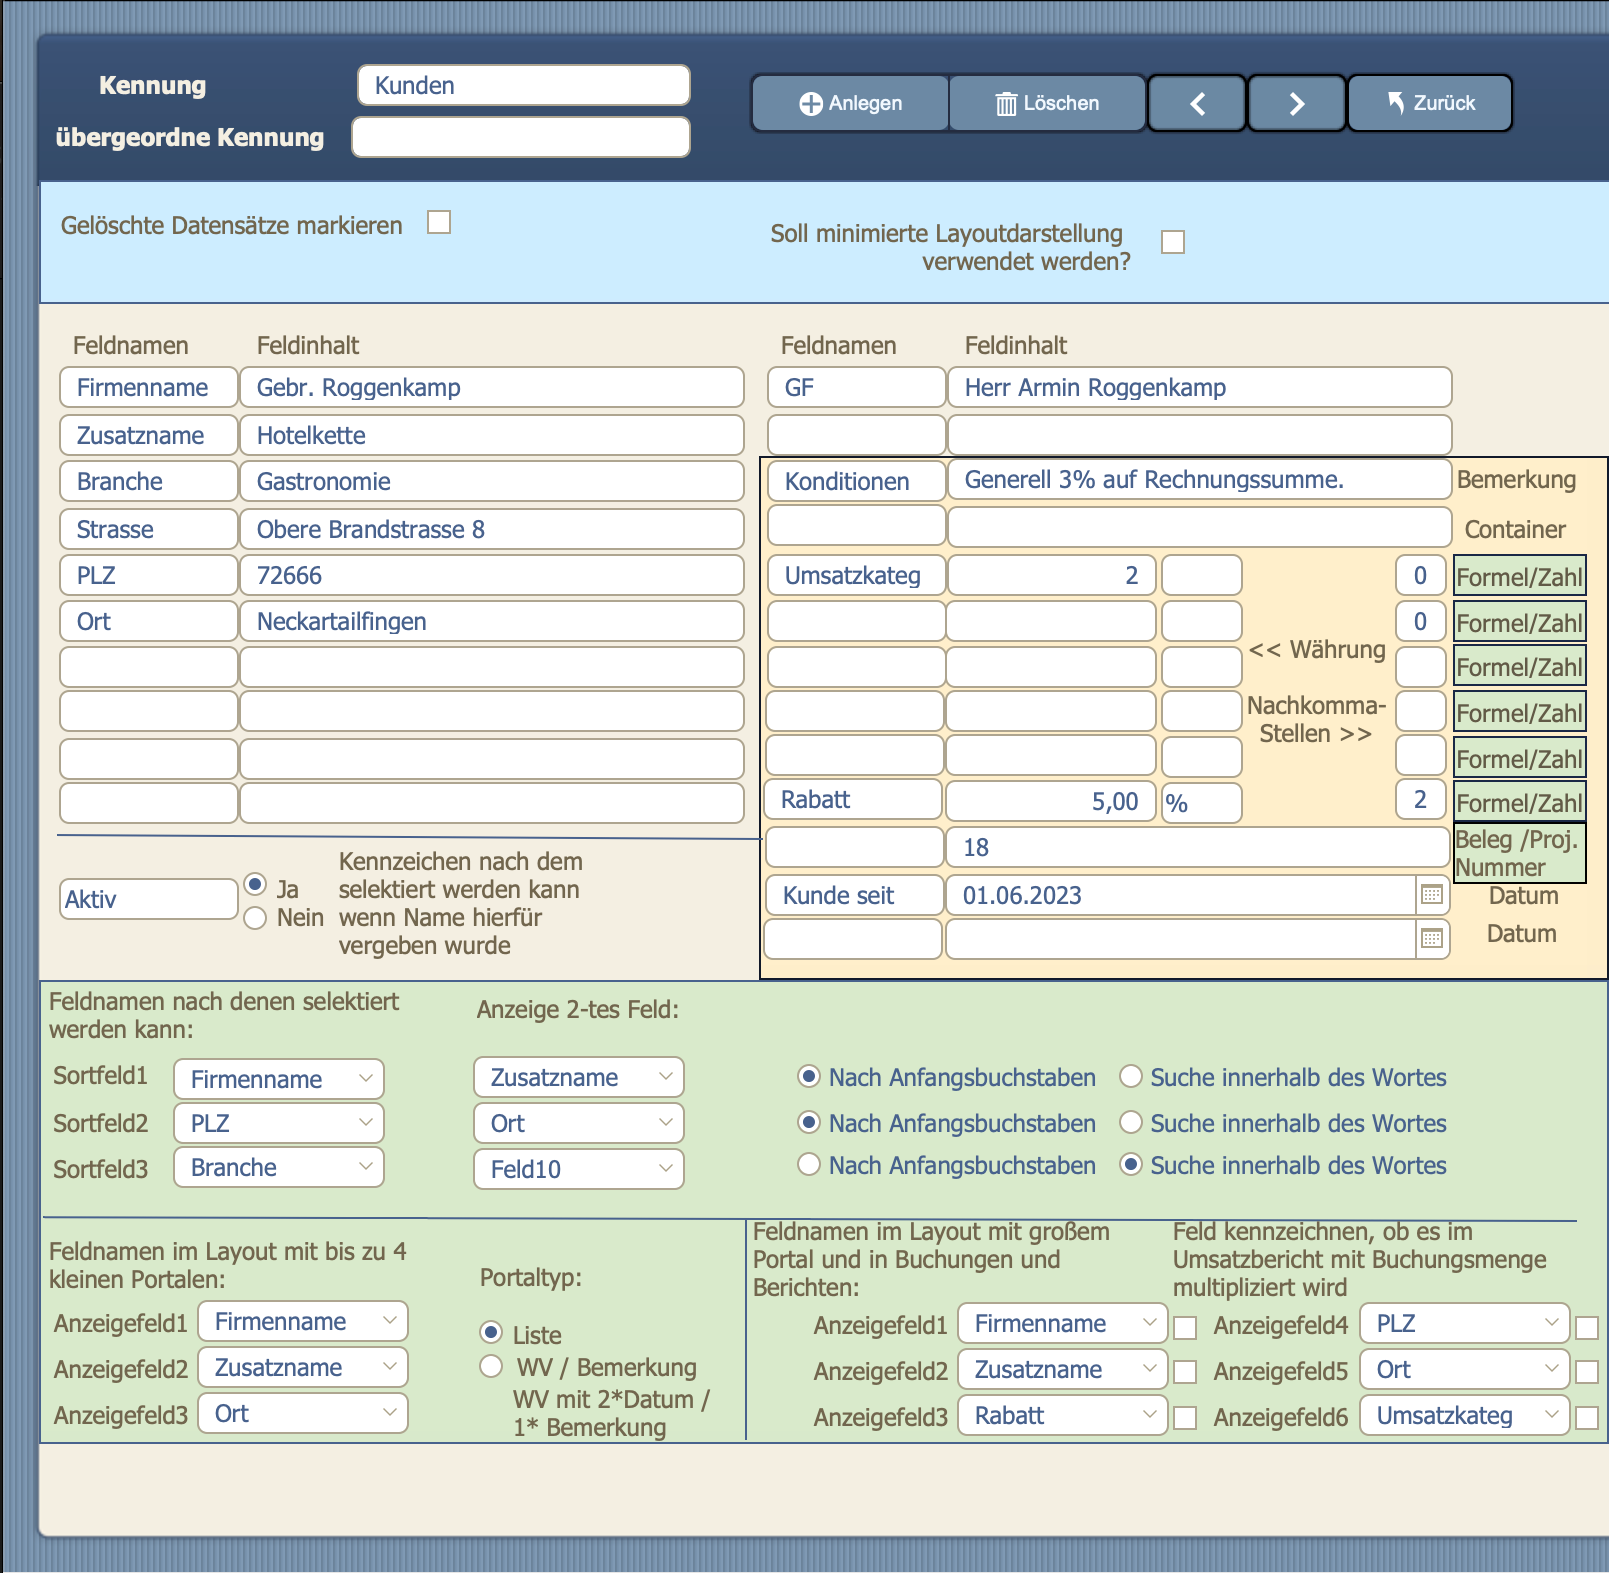
Task: Click the Zurück back arrow button
Action: (1430, 103)
